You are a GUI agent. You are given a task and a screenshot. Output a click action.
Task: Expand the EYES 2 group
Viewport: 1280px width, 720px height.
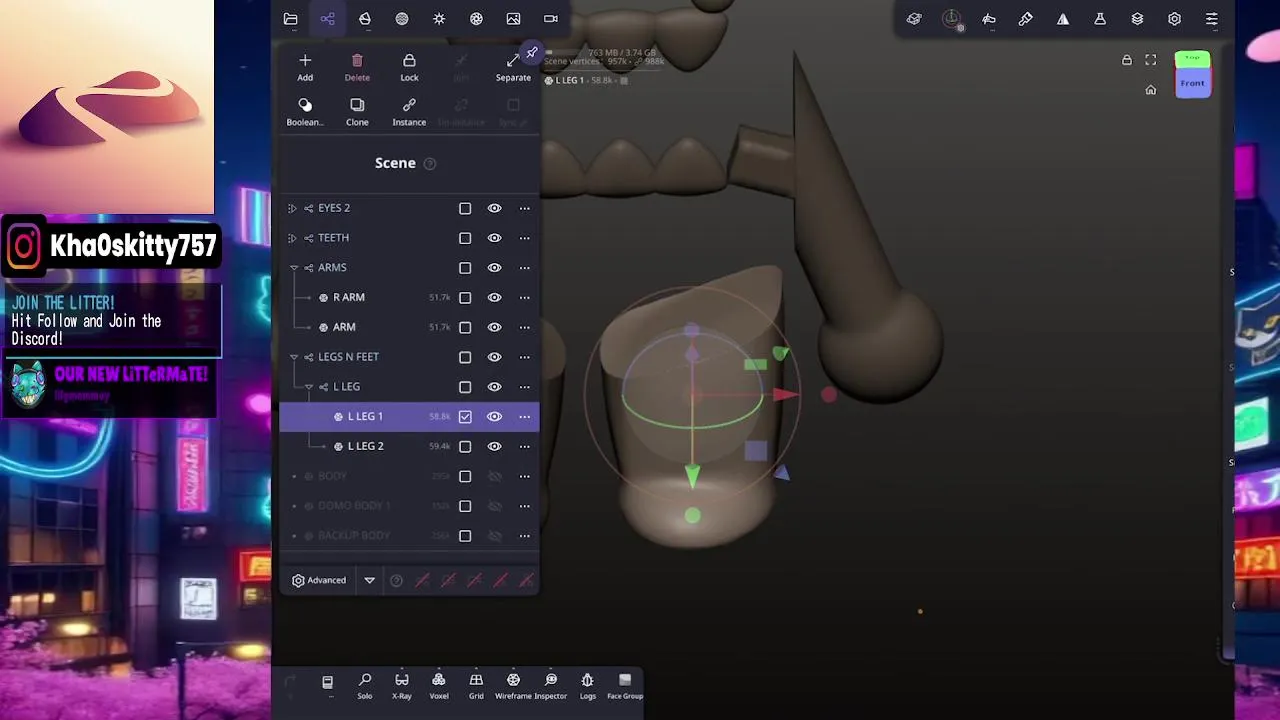(x=292, y=208)
